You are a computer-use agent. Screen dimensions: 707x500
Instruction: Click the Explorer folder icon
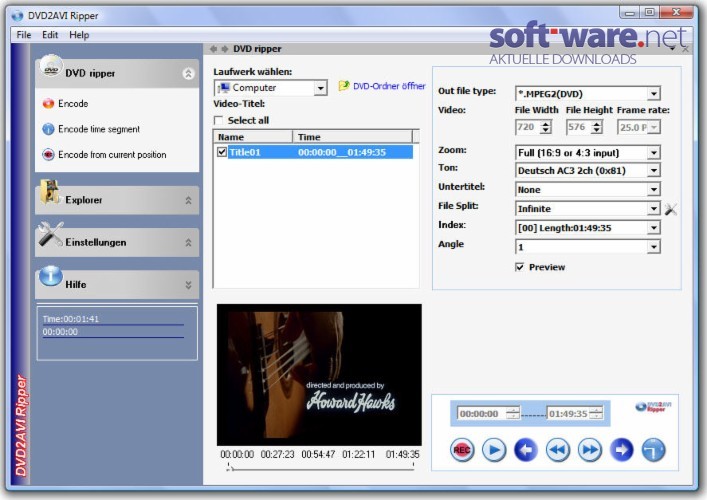click(50, 193)
